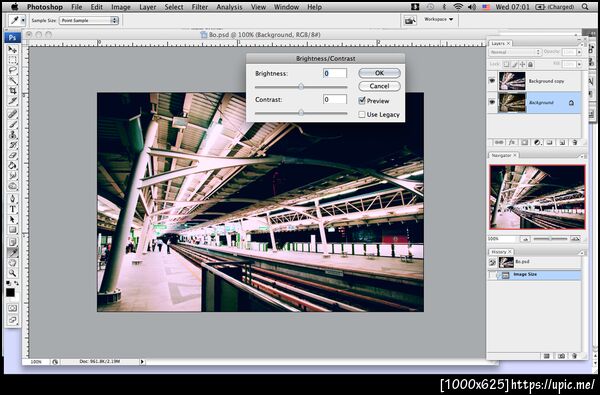Open the Opacity slider arrow
Viewport: 600px width, 395px height.
[x=579, y=52]
